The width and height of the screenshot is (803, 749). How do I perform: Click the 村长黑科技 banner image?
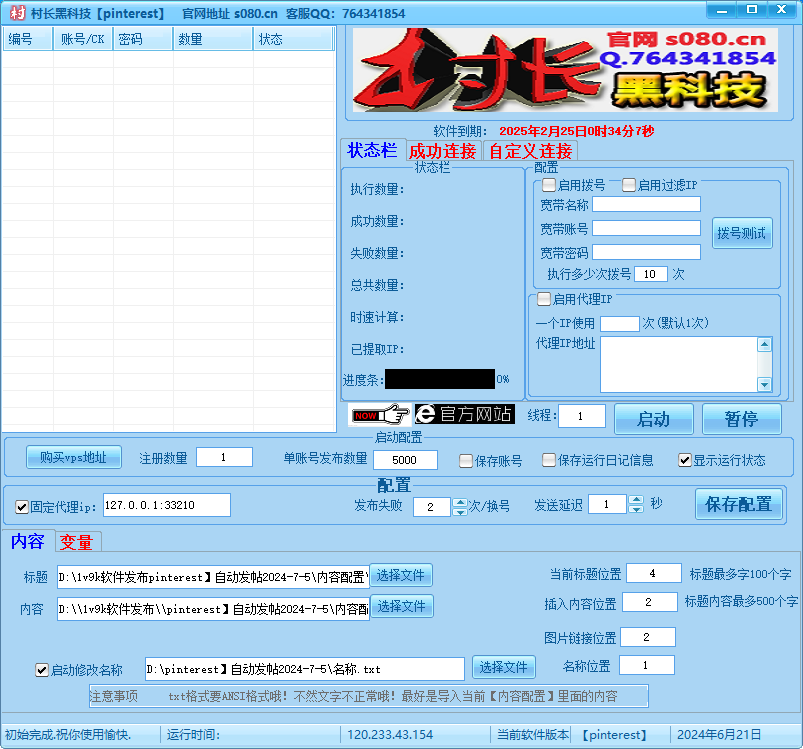tap(565, 70)
